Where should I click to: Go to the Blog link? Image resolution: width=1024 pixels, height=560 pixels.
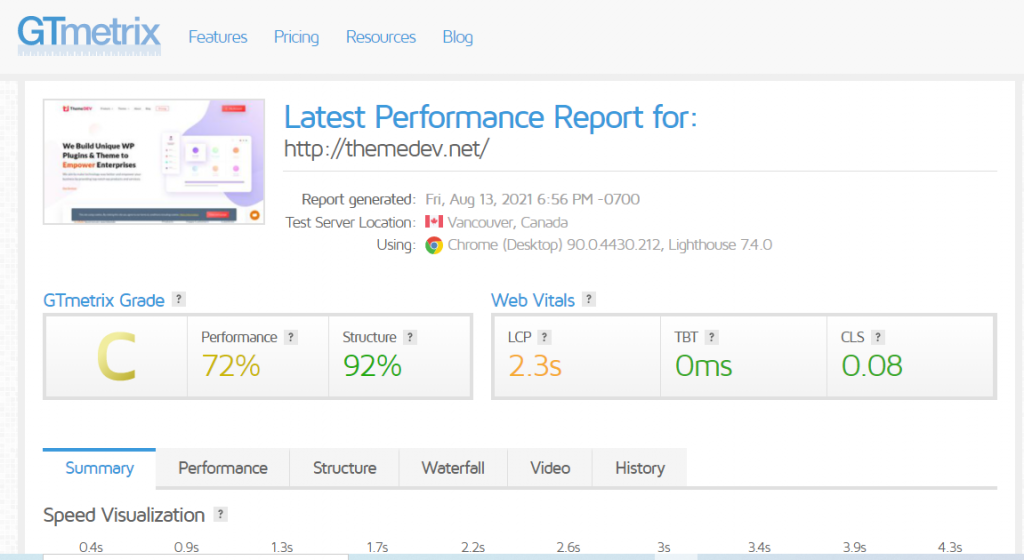tap(458, 37)
